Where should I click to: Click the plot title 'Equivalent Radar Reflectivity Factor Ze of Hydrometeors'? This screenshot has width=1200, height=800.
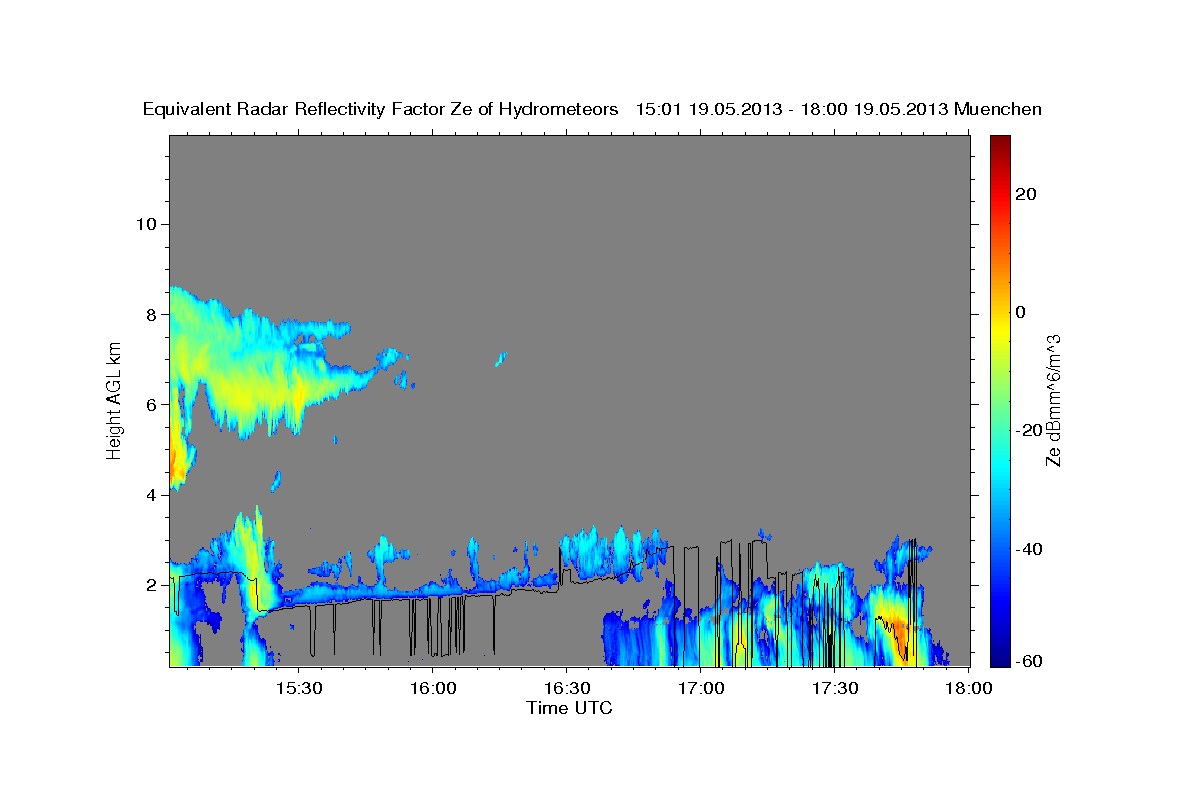[380, 109]
